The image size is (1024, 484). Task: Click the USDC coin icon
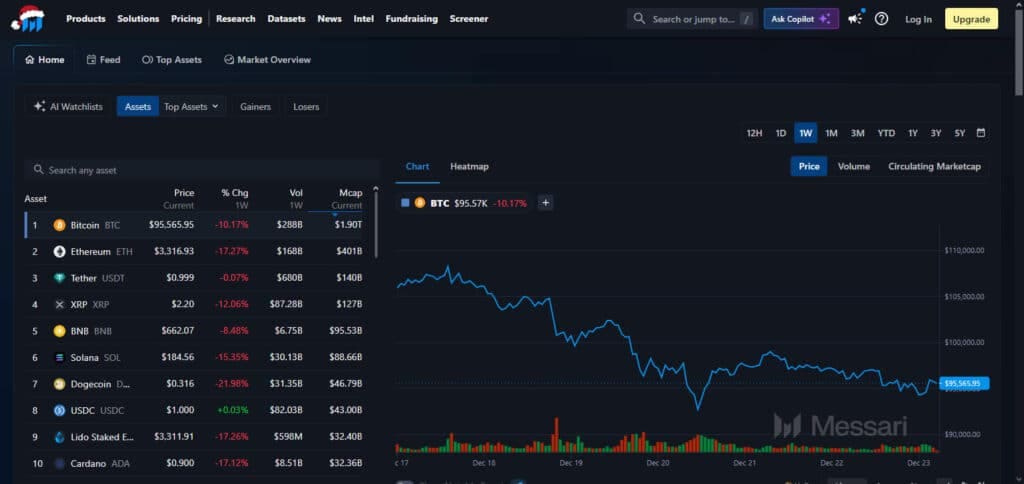(59, 410)
